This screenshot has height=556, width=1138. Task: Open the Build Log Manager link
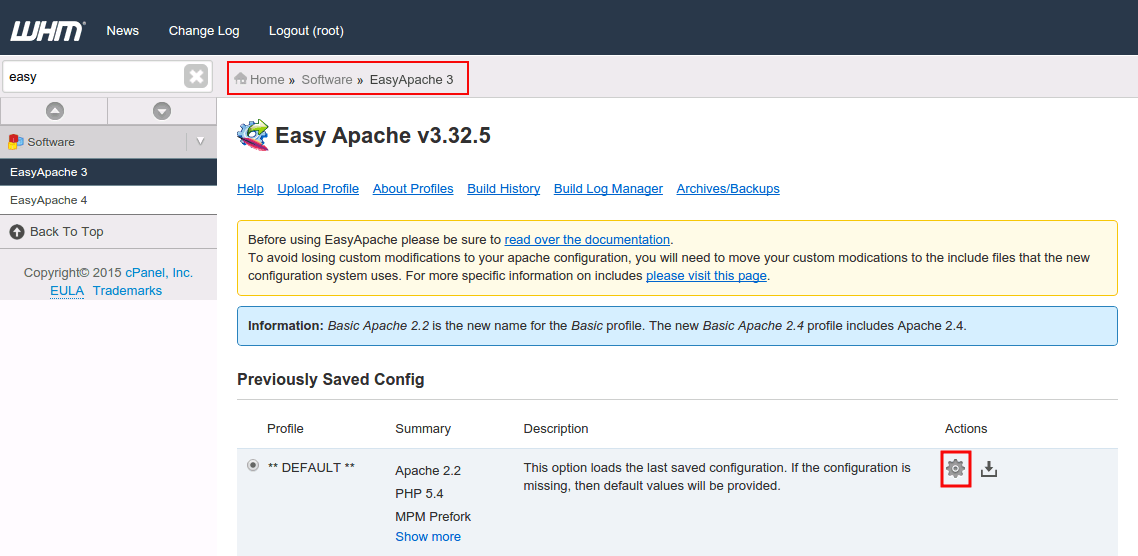608,189
